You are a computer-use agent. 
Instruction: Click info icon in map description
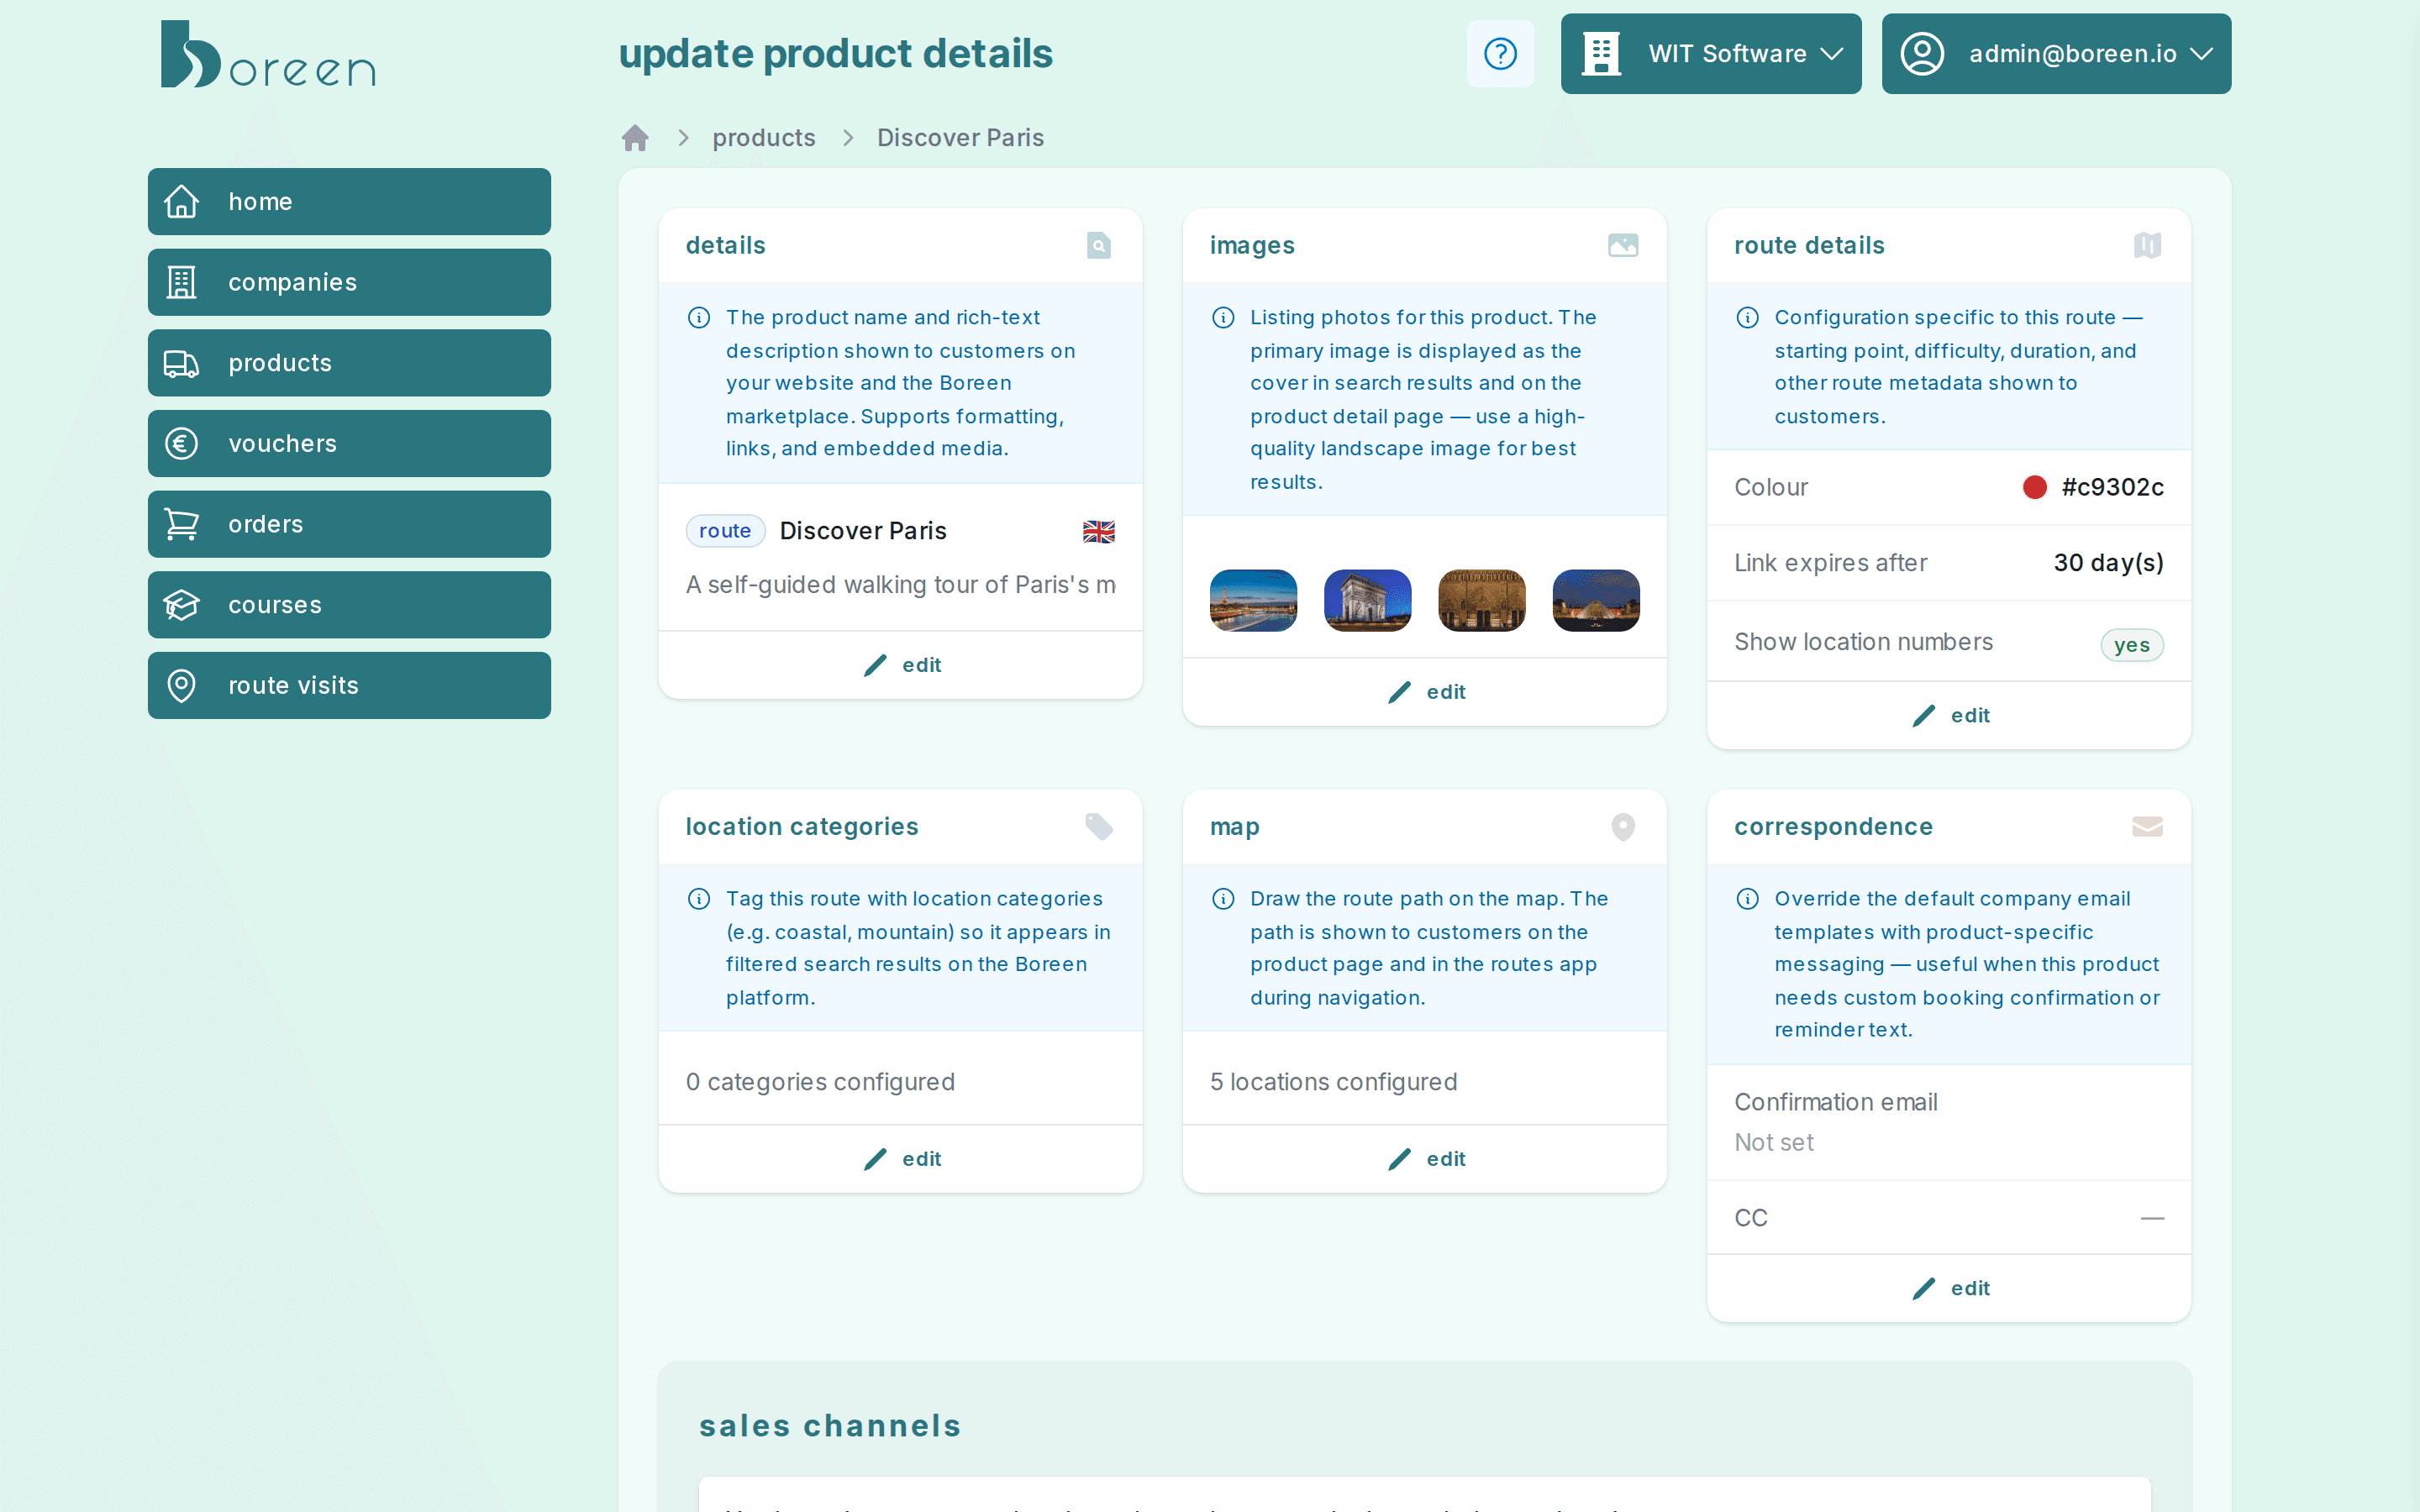click(x=1223, y=899)
